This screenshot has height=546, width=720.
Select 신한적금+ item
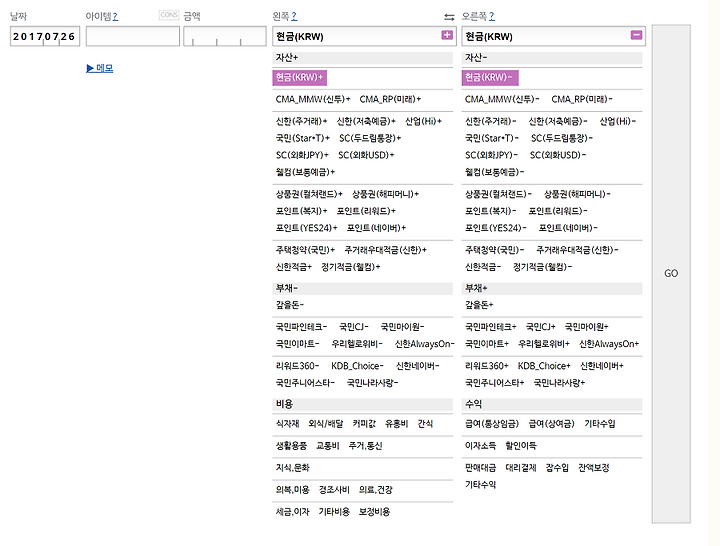pos(294,267)
